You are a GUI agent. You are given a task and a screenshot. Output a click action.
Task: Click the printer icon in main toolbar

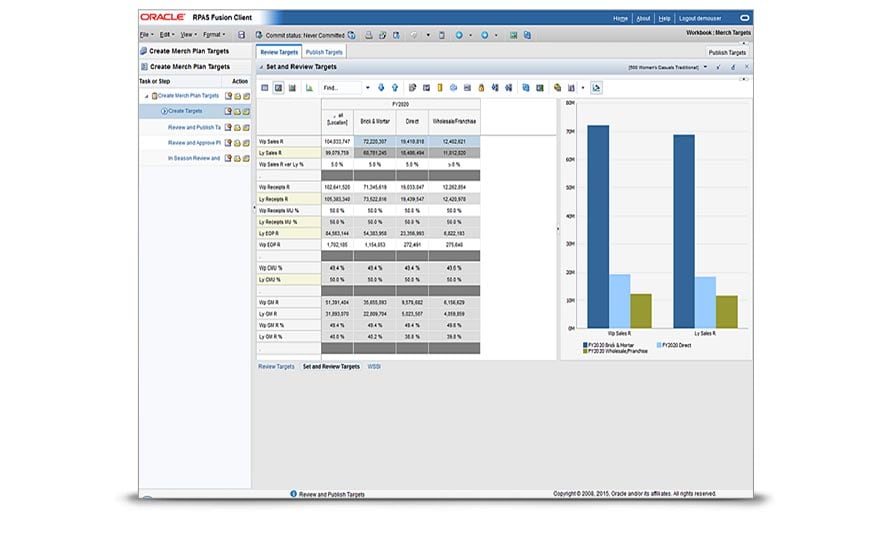369,35
